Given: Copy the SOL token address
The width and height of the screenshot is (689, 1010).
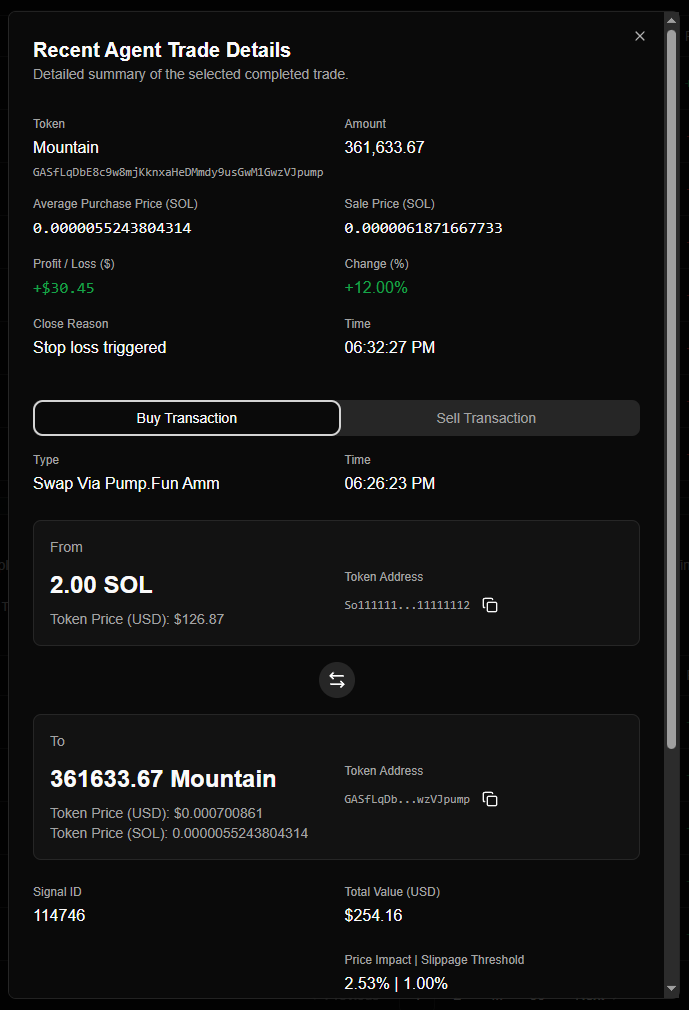Looking at the screenshot, I should [490, 605].
